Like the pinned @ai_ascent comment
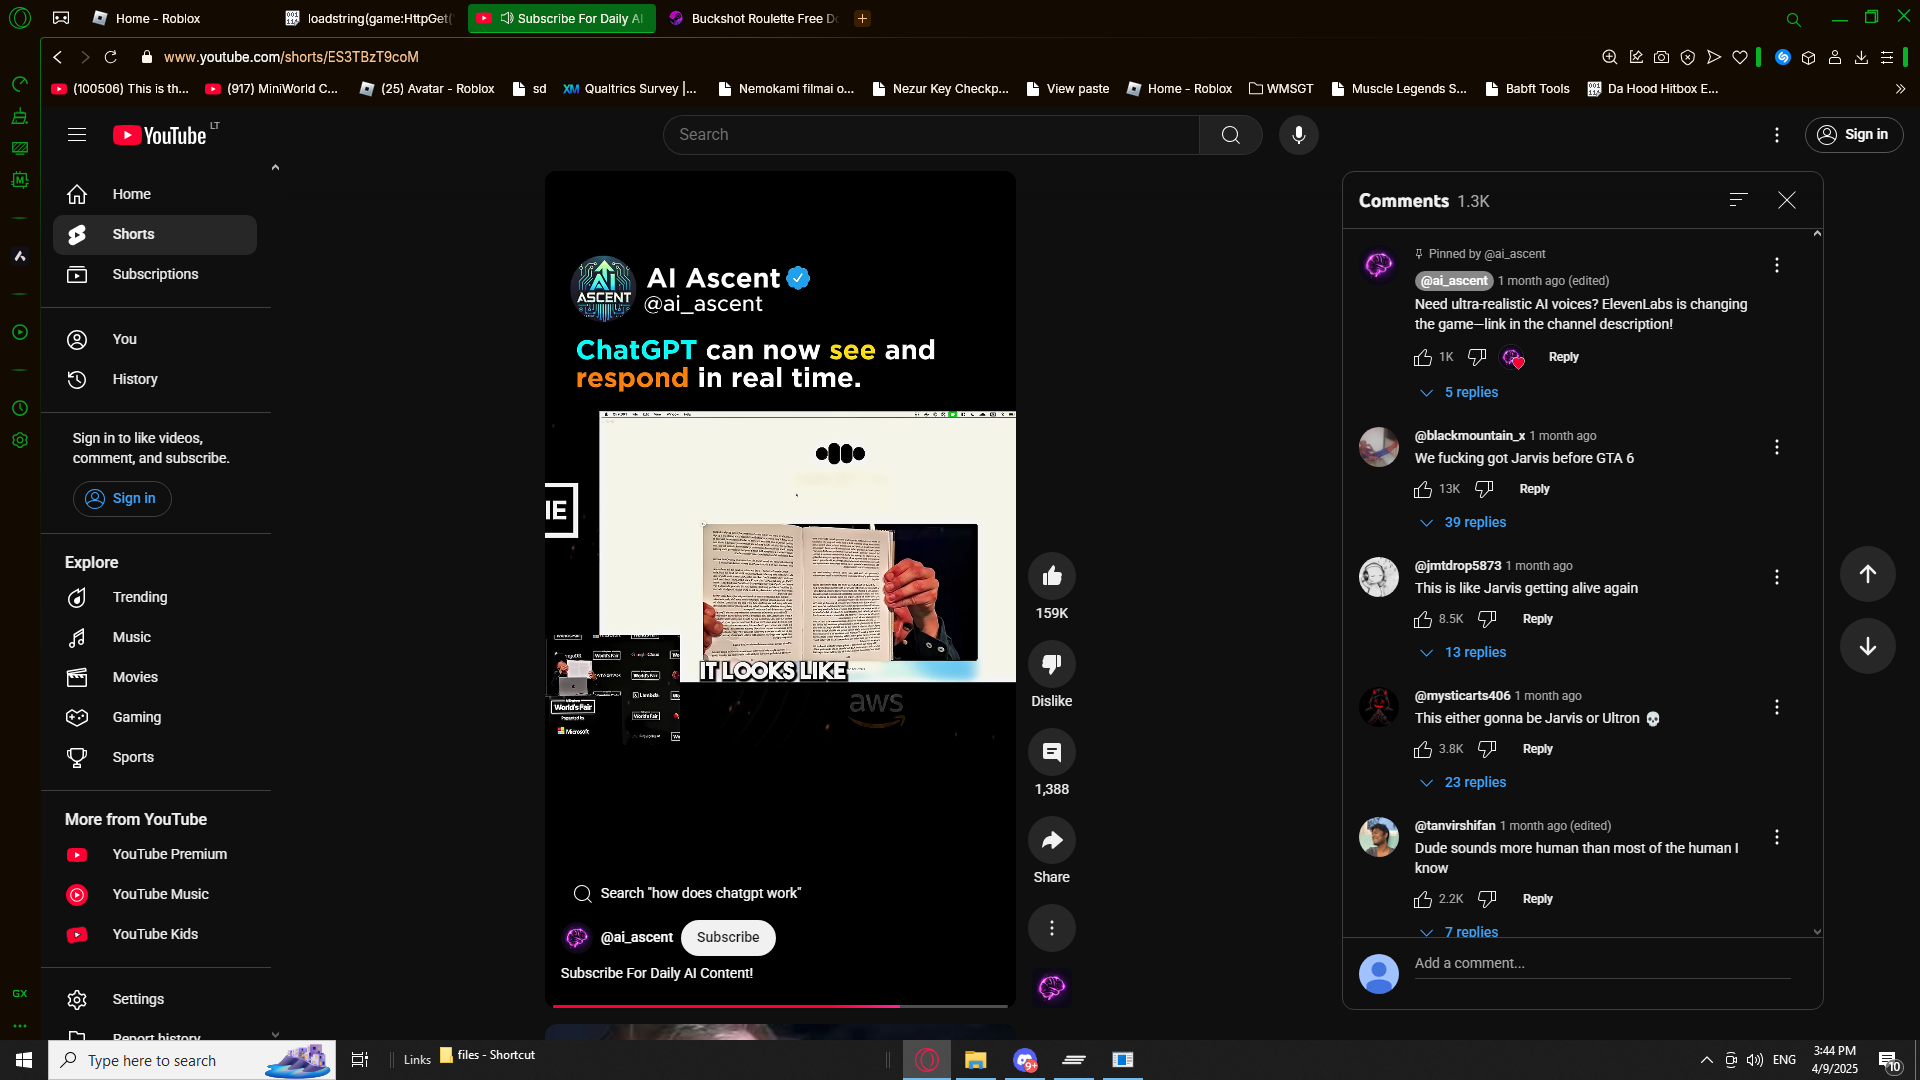 click(x=1422, y=357)
